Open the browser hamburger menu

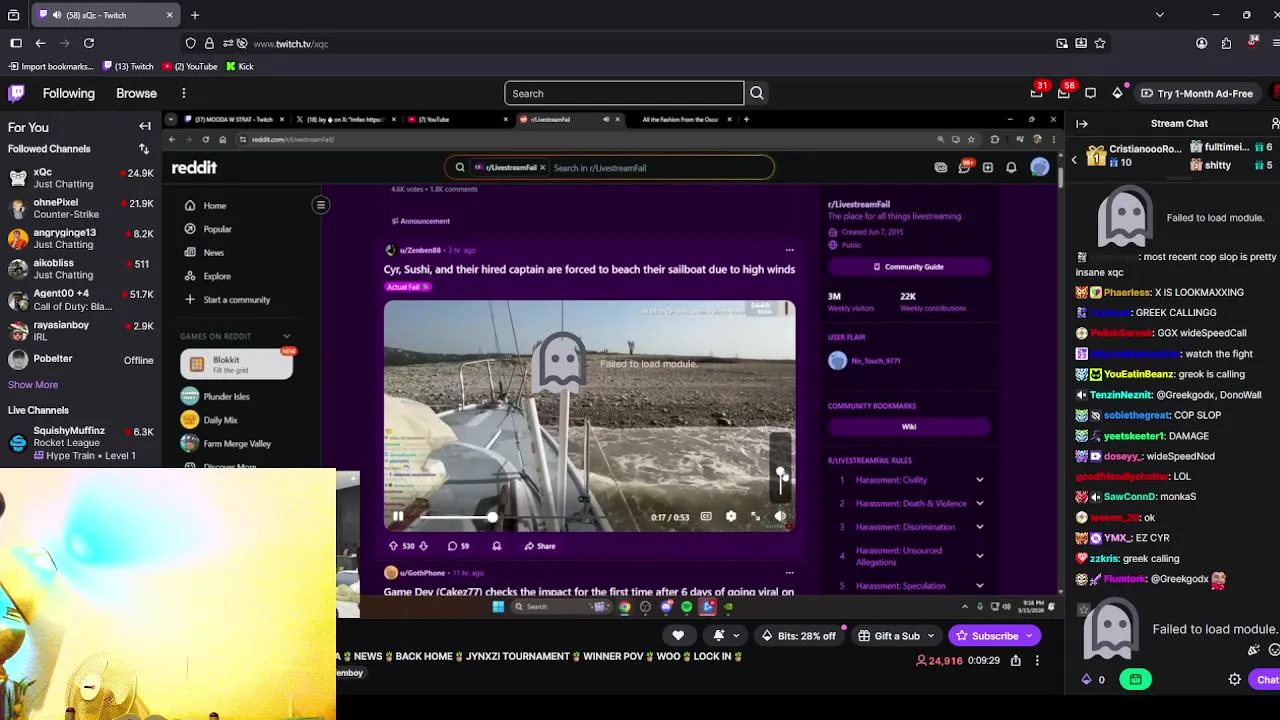point(1277,43)
